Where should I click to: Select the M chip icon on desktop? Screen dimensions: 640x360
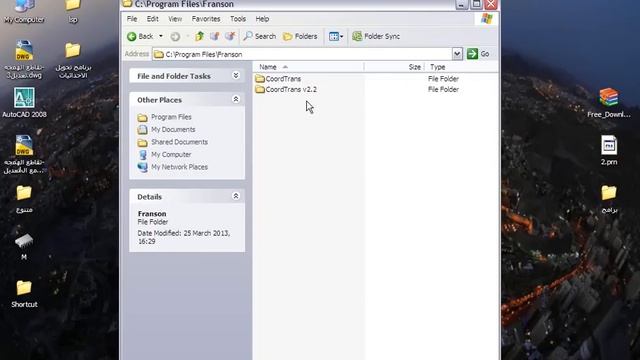[24, 246]
